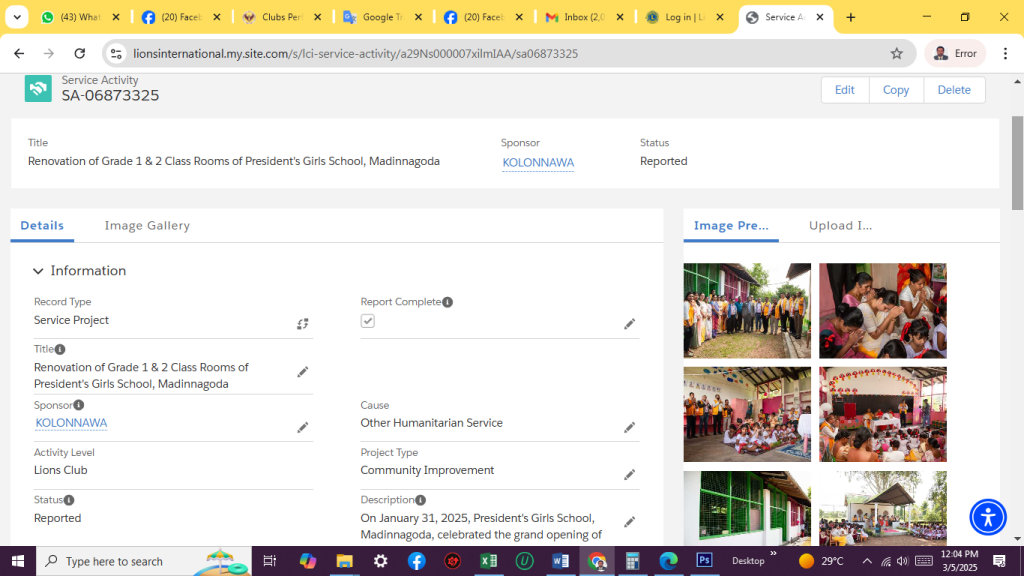Edit the Report Complete field pencil
1024x576 pixels.
(x=630, y=324)
